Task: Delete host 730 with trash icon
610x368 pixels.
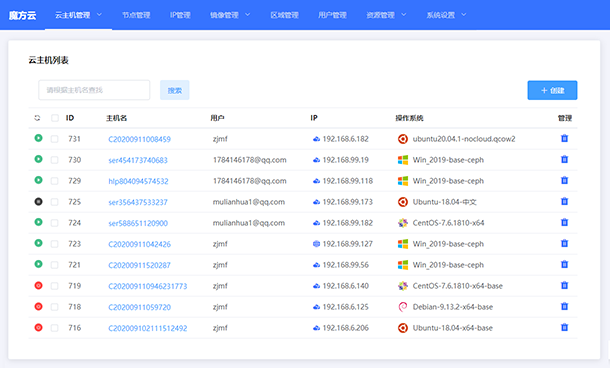Action: tap(564, 159)
